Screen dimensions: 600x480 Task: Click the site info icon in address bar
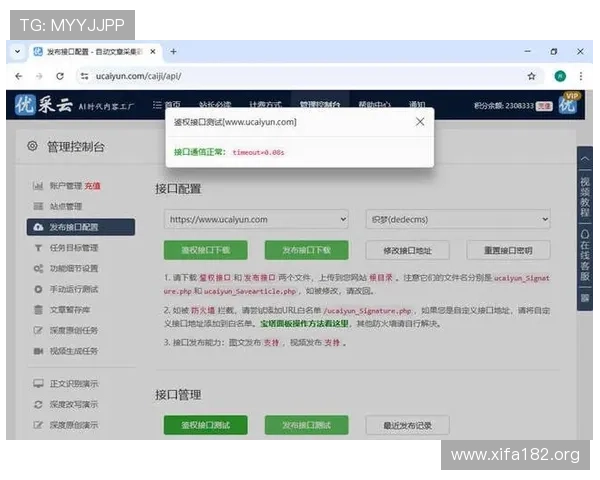pos(85,76)
